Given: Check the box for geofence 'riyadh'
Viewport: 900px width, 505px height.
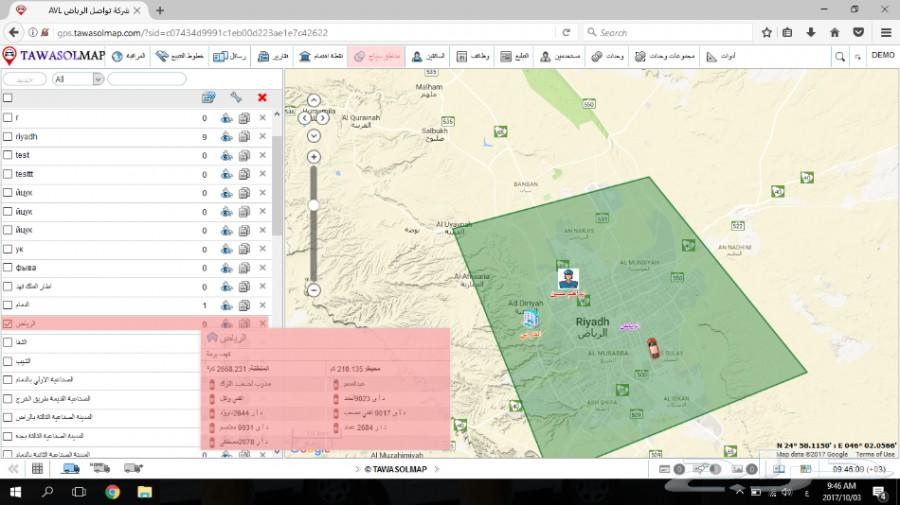Looking at the screenshot, I should coord(7,137).
